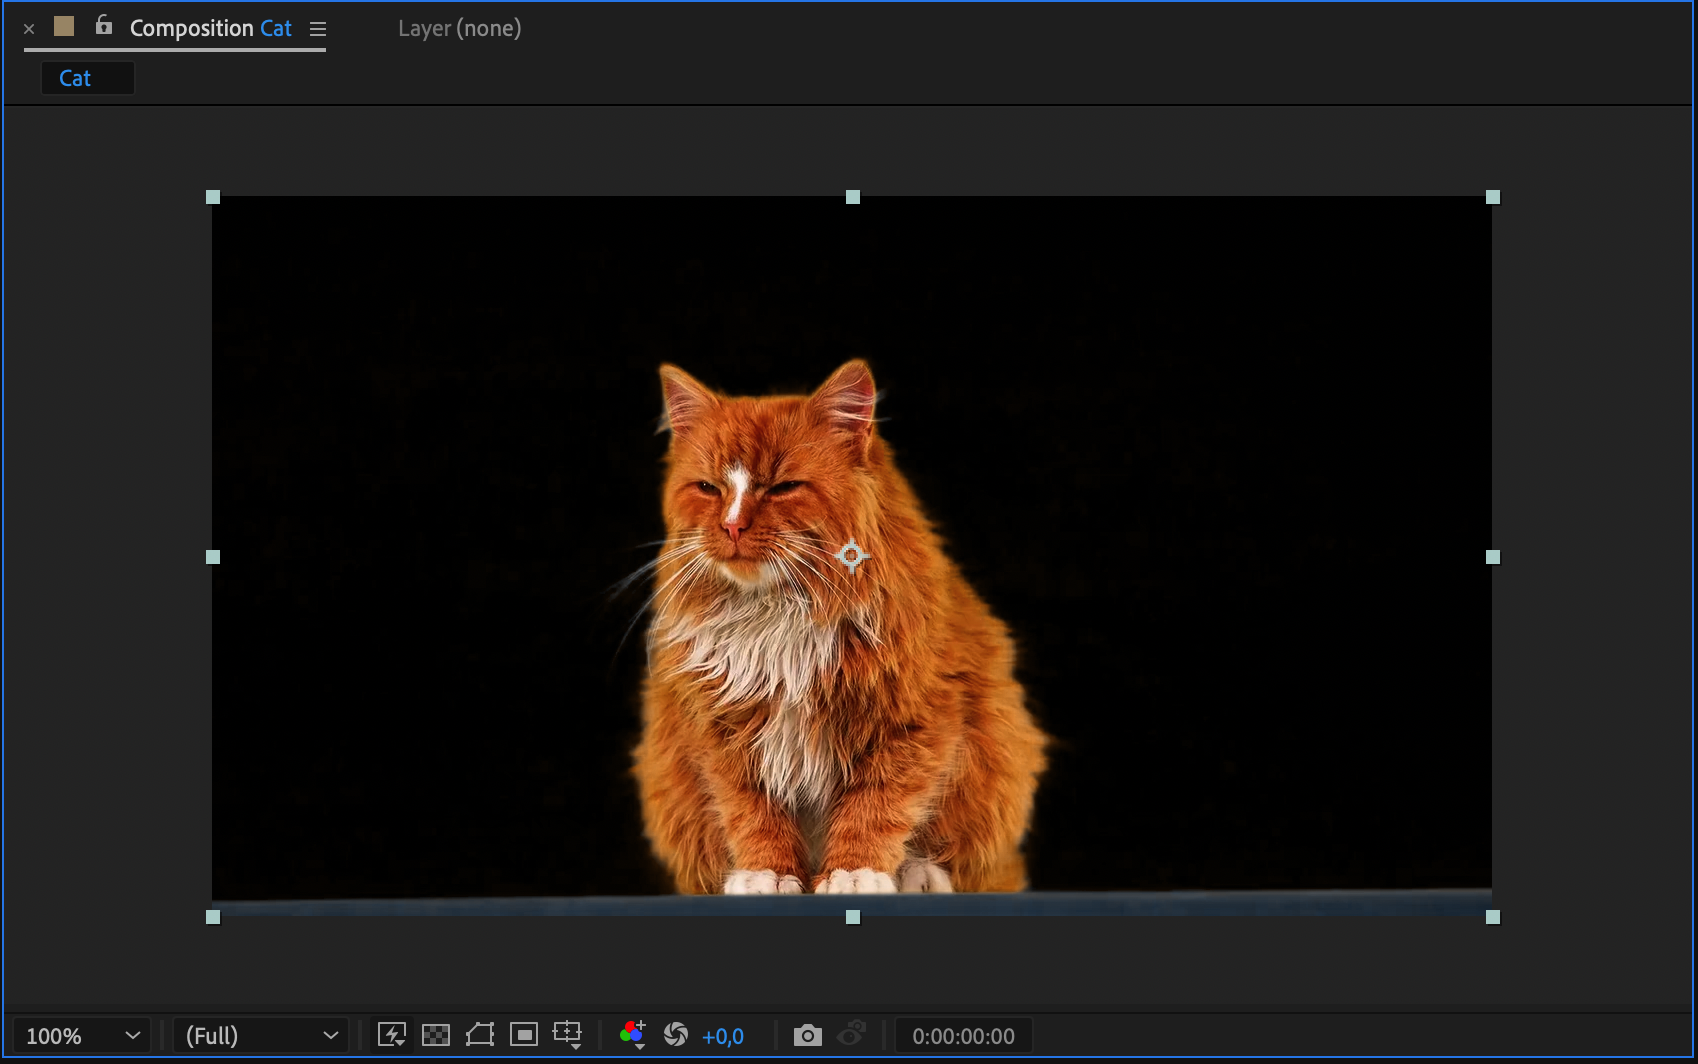Image resolution: width=1698 pixels, height=1064 pixels.
Task: Click the +0,0 exposure value
Action: (723, 1036)
